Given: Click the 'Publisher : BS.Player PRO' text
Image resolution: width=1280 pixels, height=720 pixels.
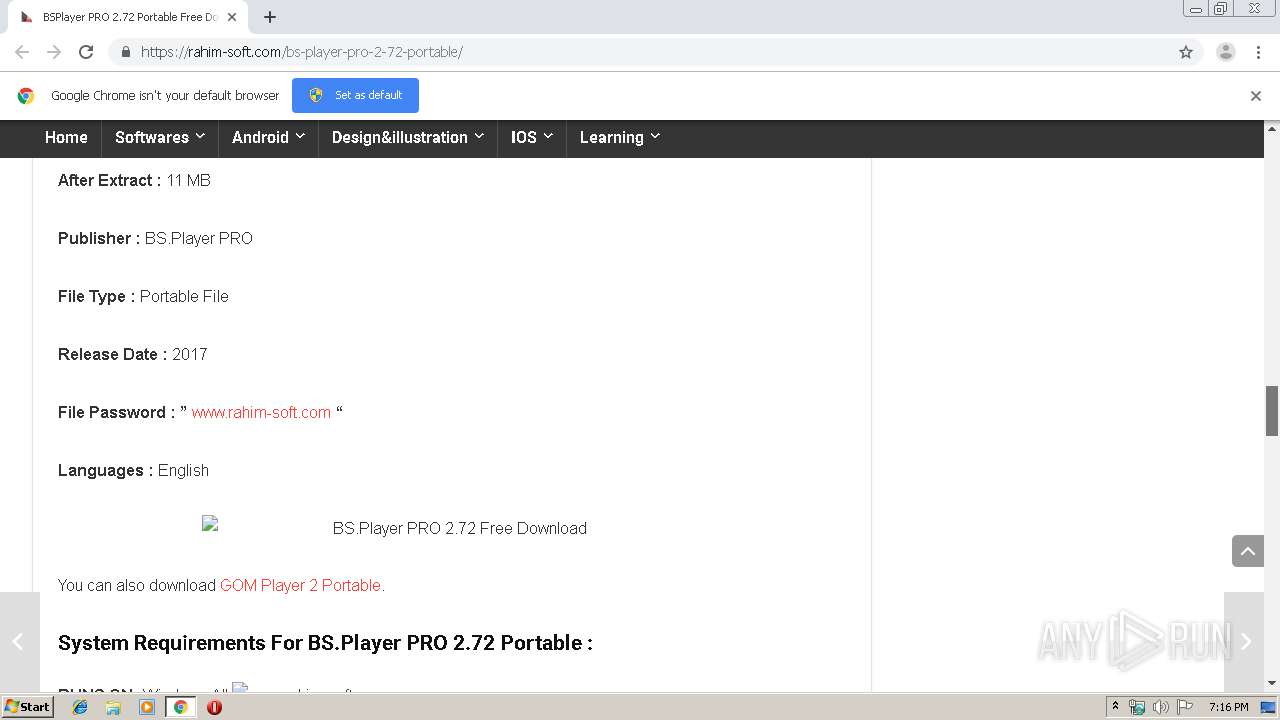Looking at the screenshot, I should pos(155,238).
